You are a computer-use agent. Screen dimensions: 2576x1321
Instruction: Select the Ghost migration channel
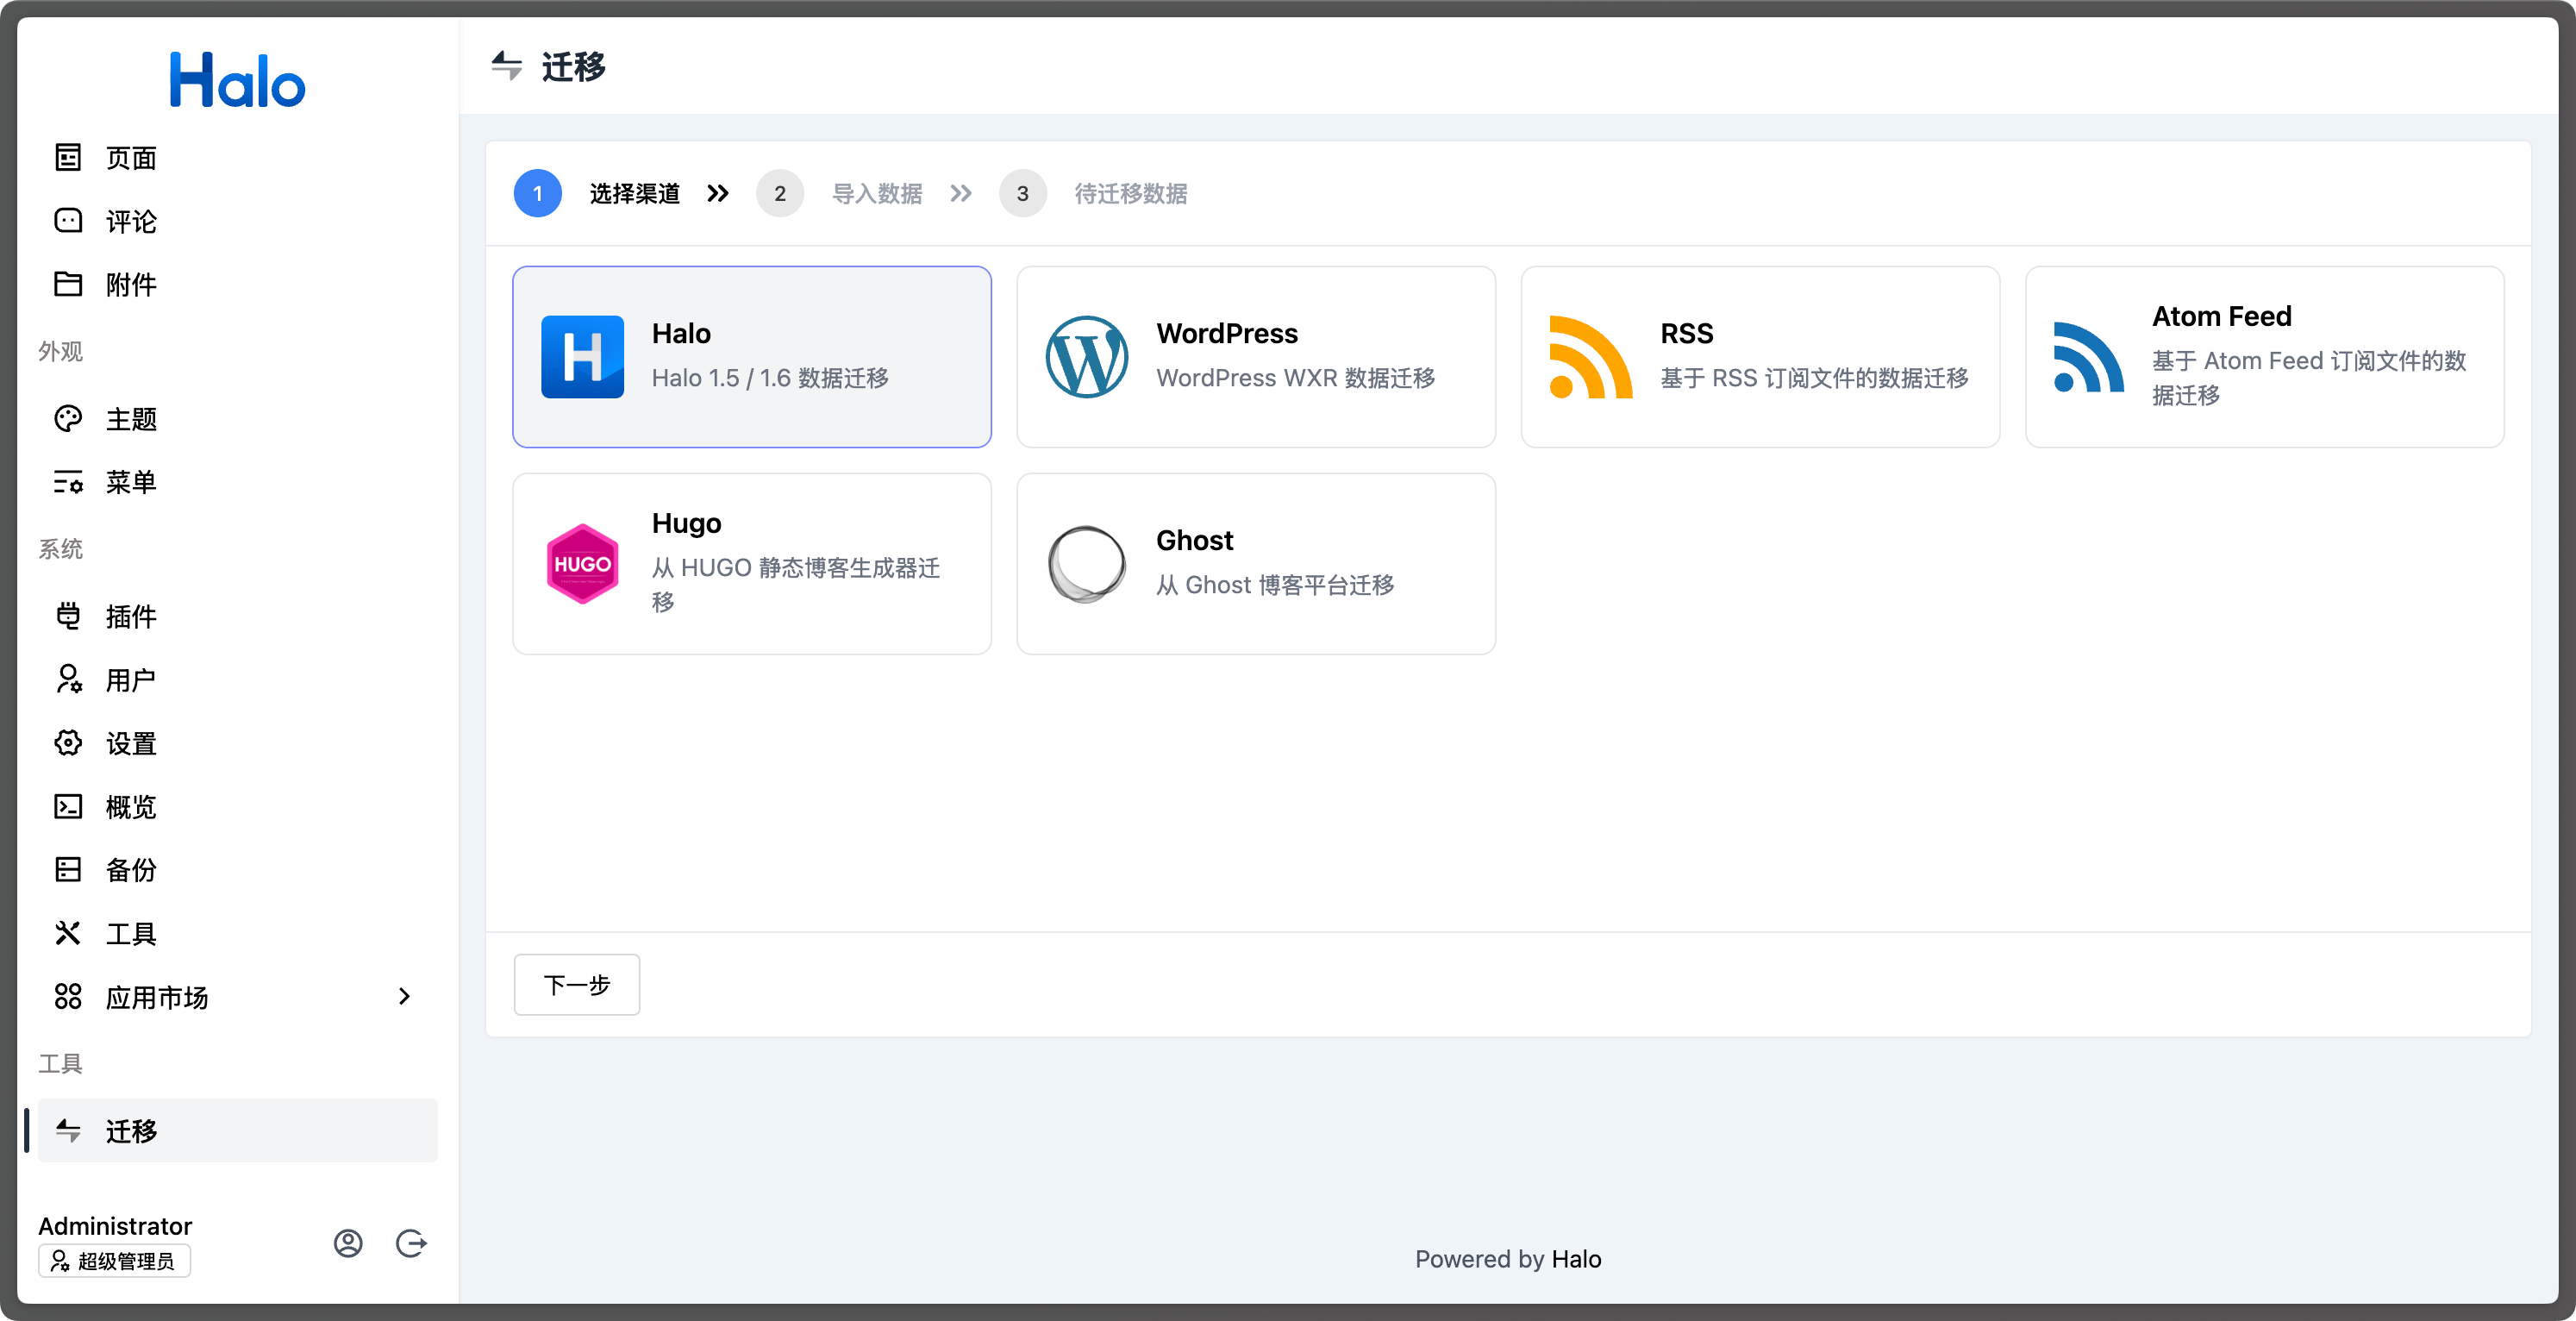(x=1255, y=563)
